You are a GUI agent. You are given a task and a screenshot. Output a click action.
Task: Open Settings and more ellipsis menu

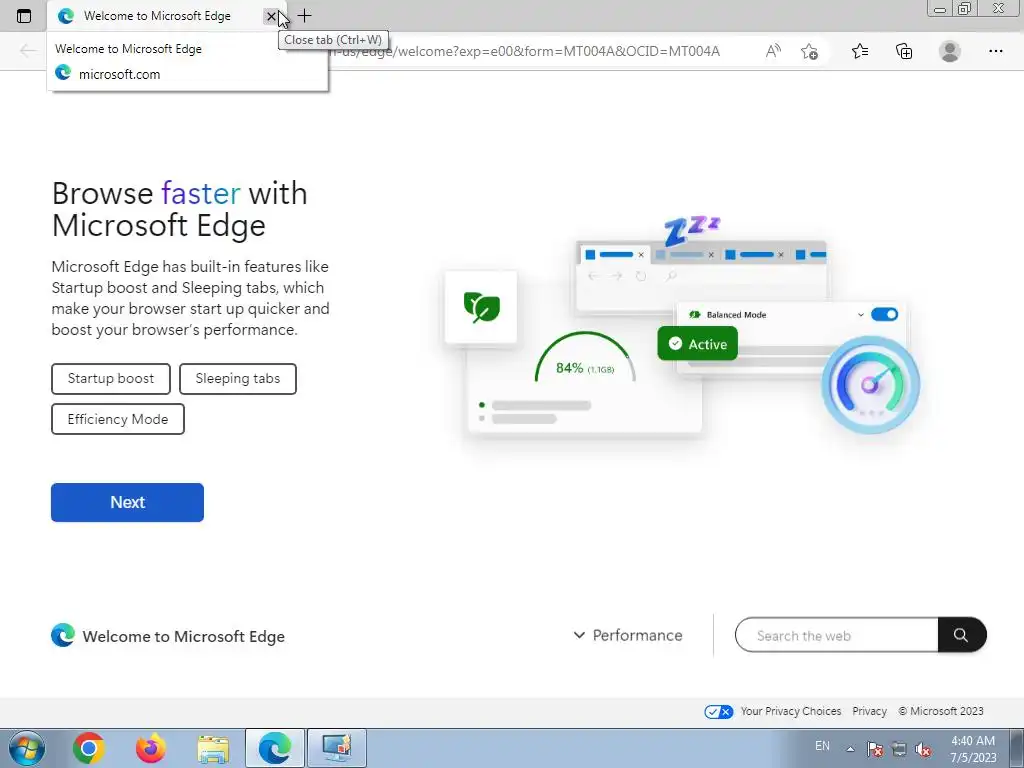(x=995, y=51)
